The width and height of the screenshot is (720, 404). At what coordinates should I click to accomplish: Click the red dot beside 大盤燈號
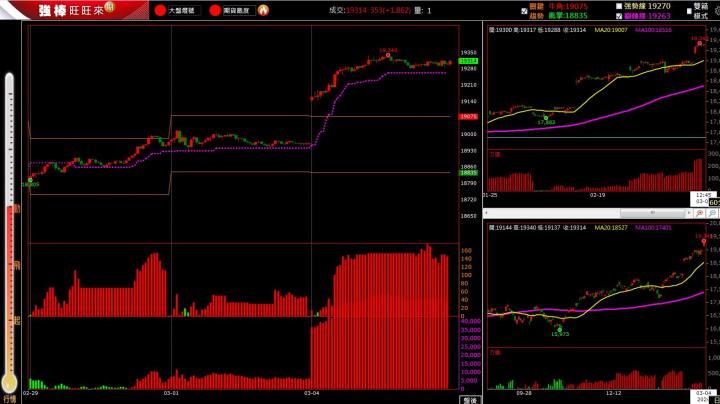[x=162, y=10]
